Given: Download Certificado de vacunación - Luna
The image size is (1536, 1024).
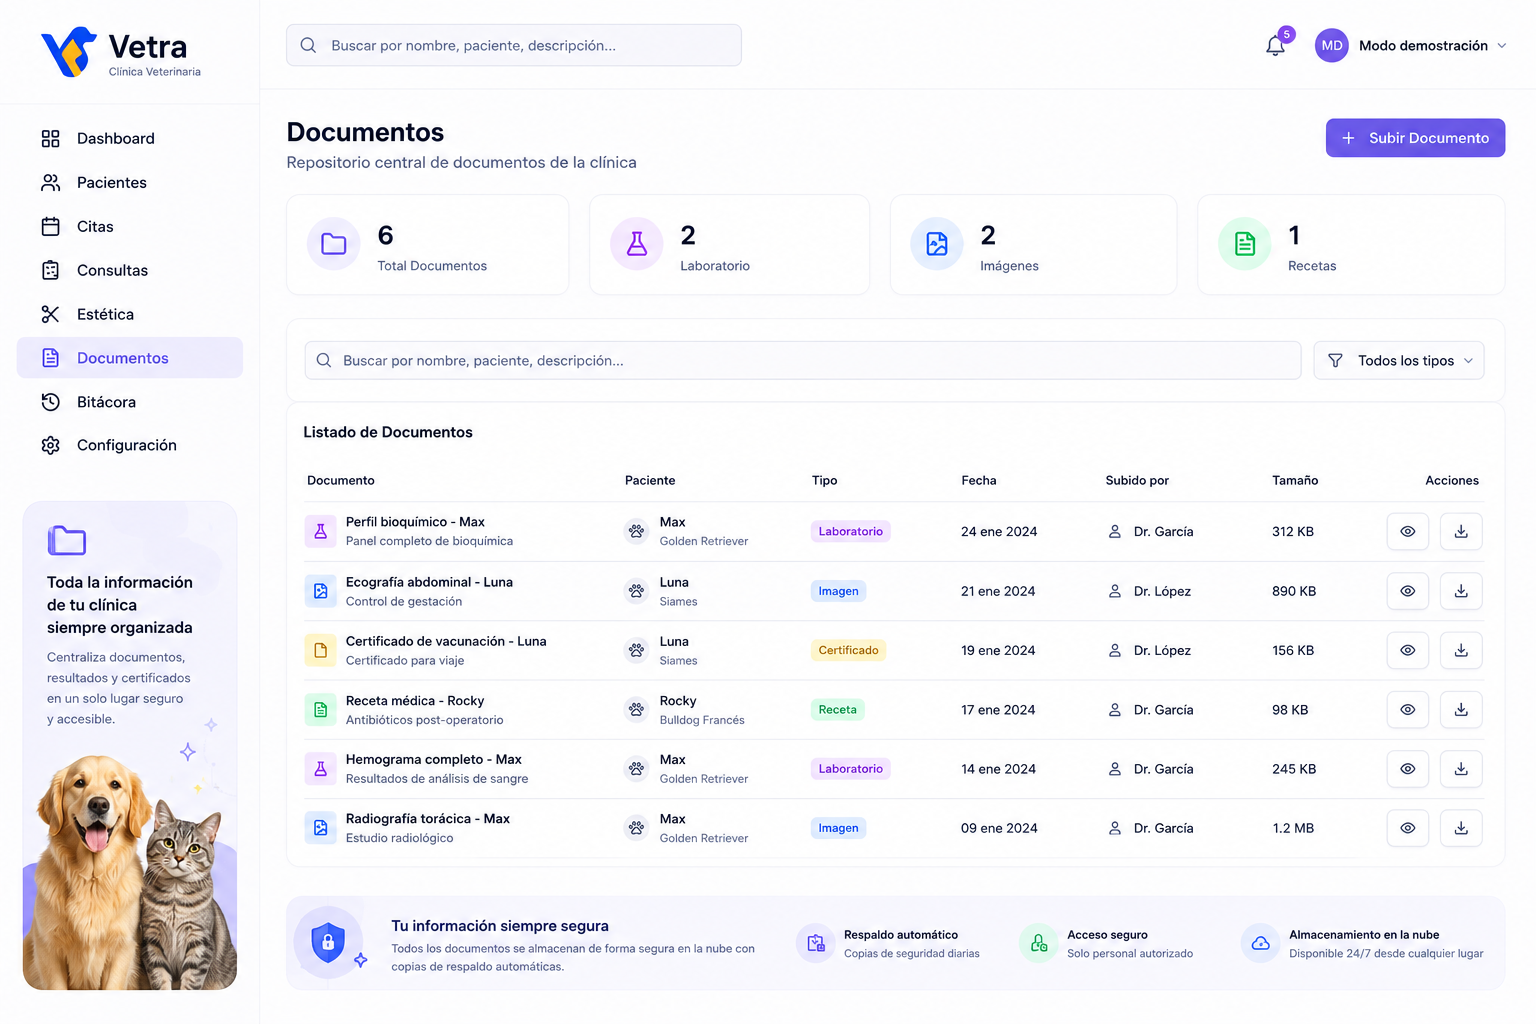Looking at the screenshot, I should click(1461, 651).
